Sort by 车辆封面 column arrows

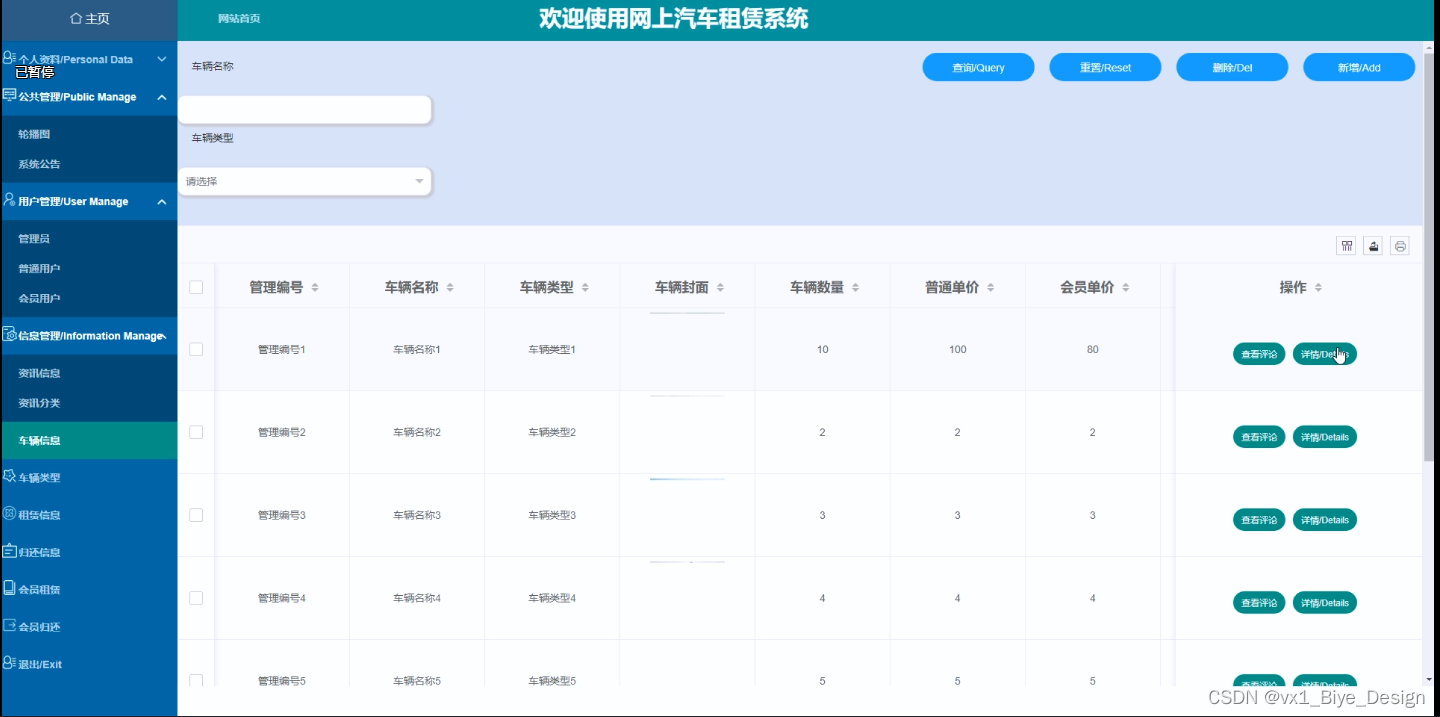pyautogui.click(x=720, y=288)
